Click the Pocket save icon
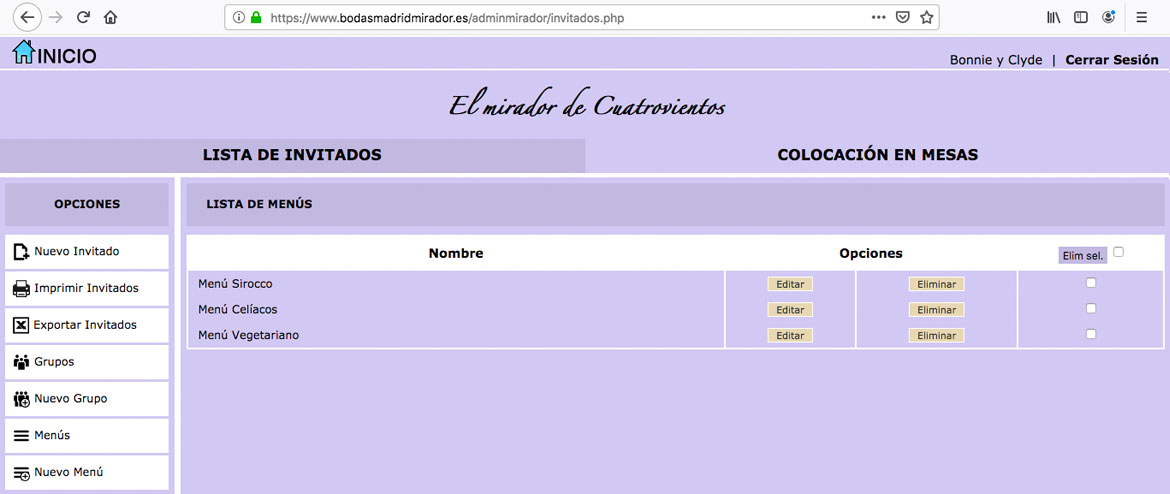This screenshot has width=1170, height=494. pyautogui.click(x=902, y=17)
